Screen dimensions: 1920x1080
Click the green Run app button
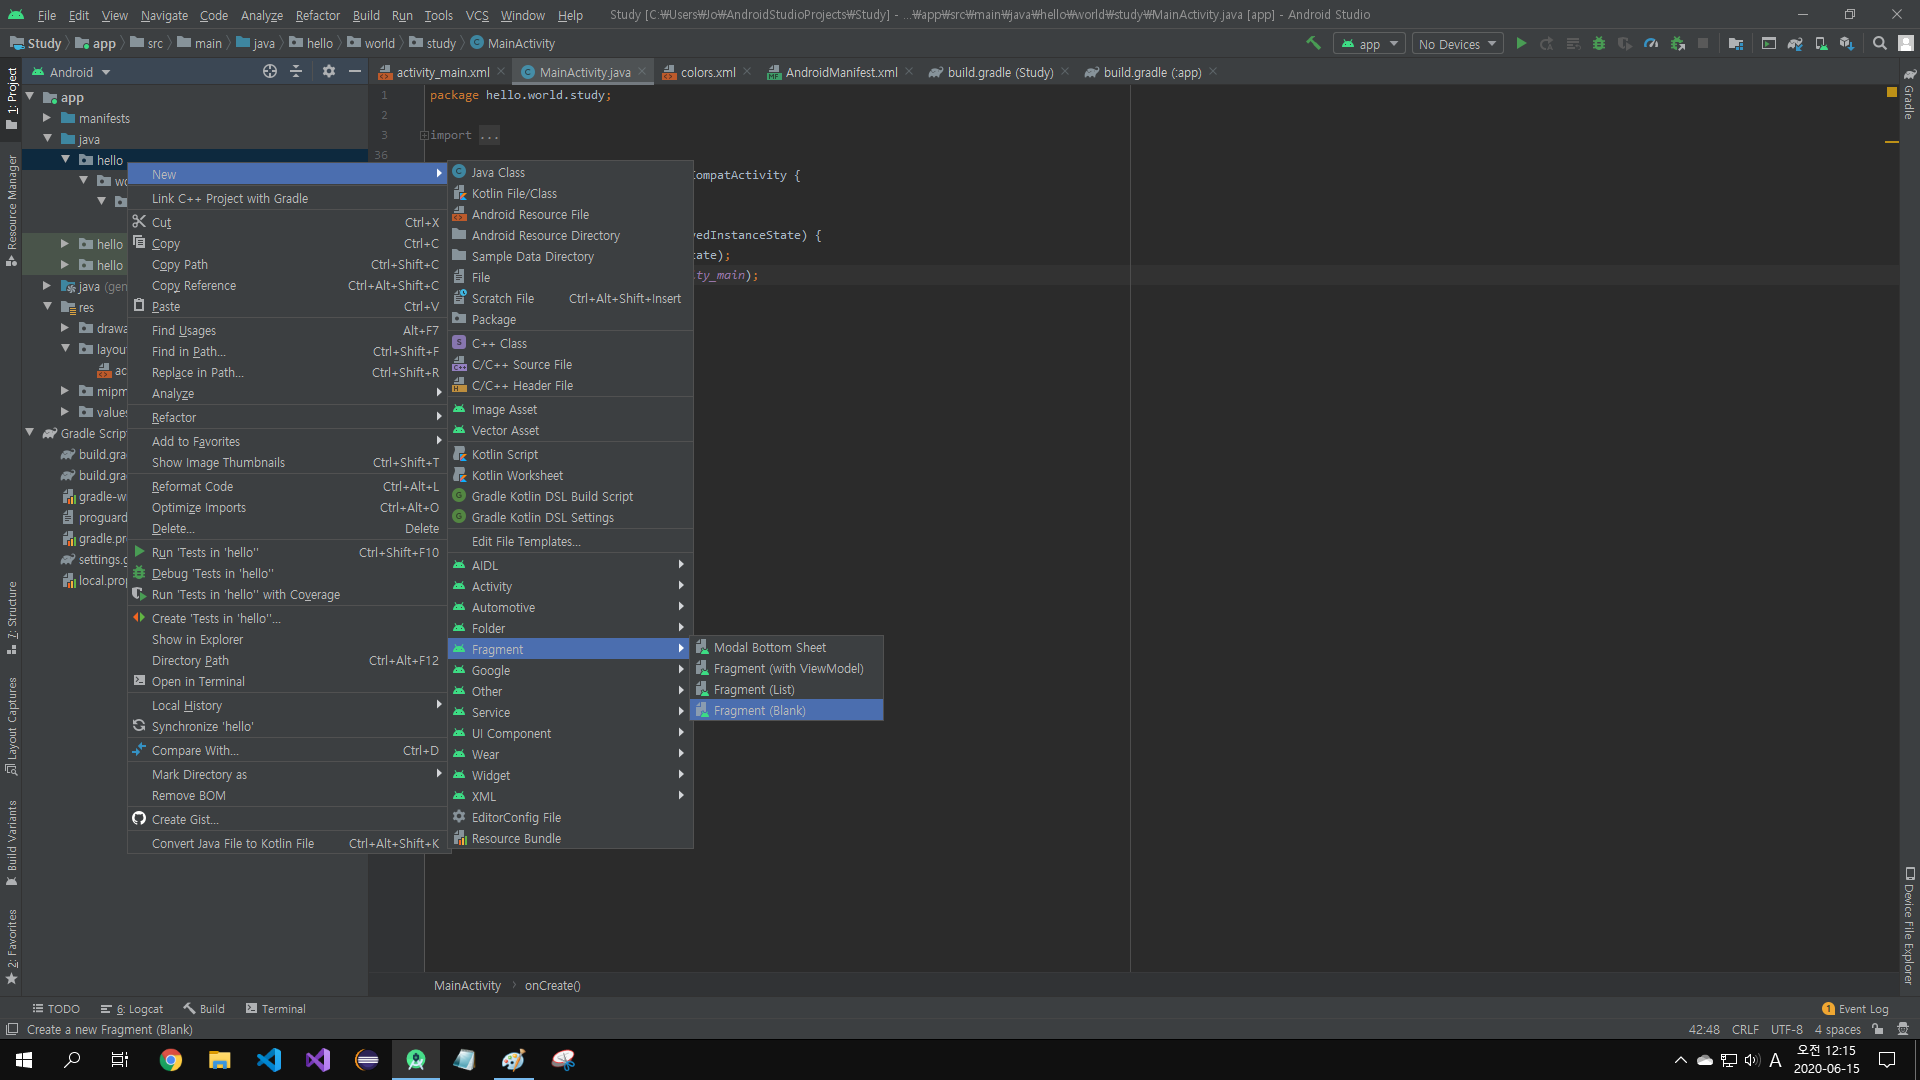pyautogui.click(x=1521, y=43)
